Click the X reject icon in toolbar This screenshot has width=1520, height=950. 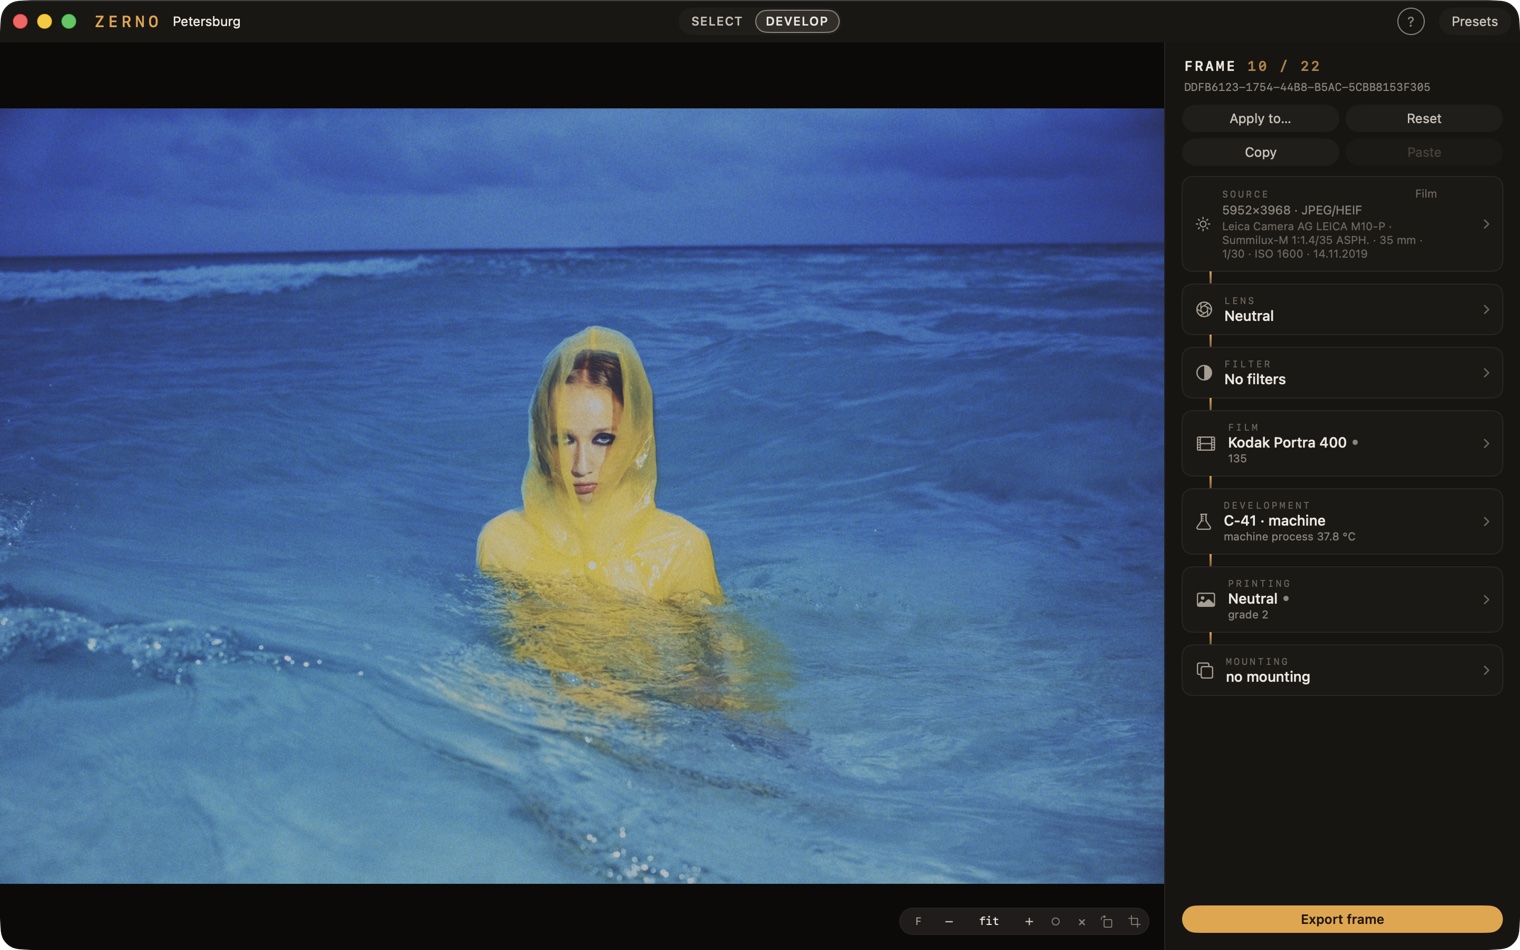pos(1081,921)
